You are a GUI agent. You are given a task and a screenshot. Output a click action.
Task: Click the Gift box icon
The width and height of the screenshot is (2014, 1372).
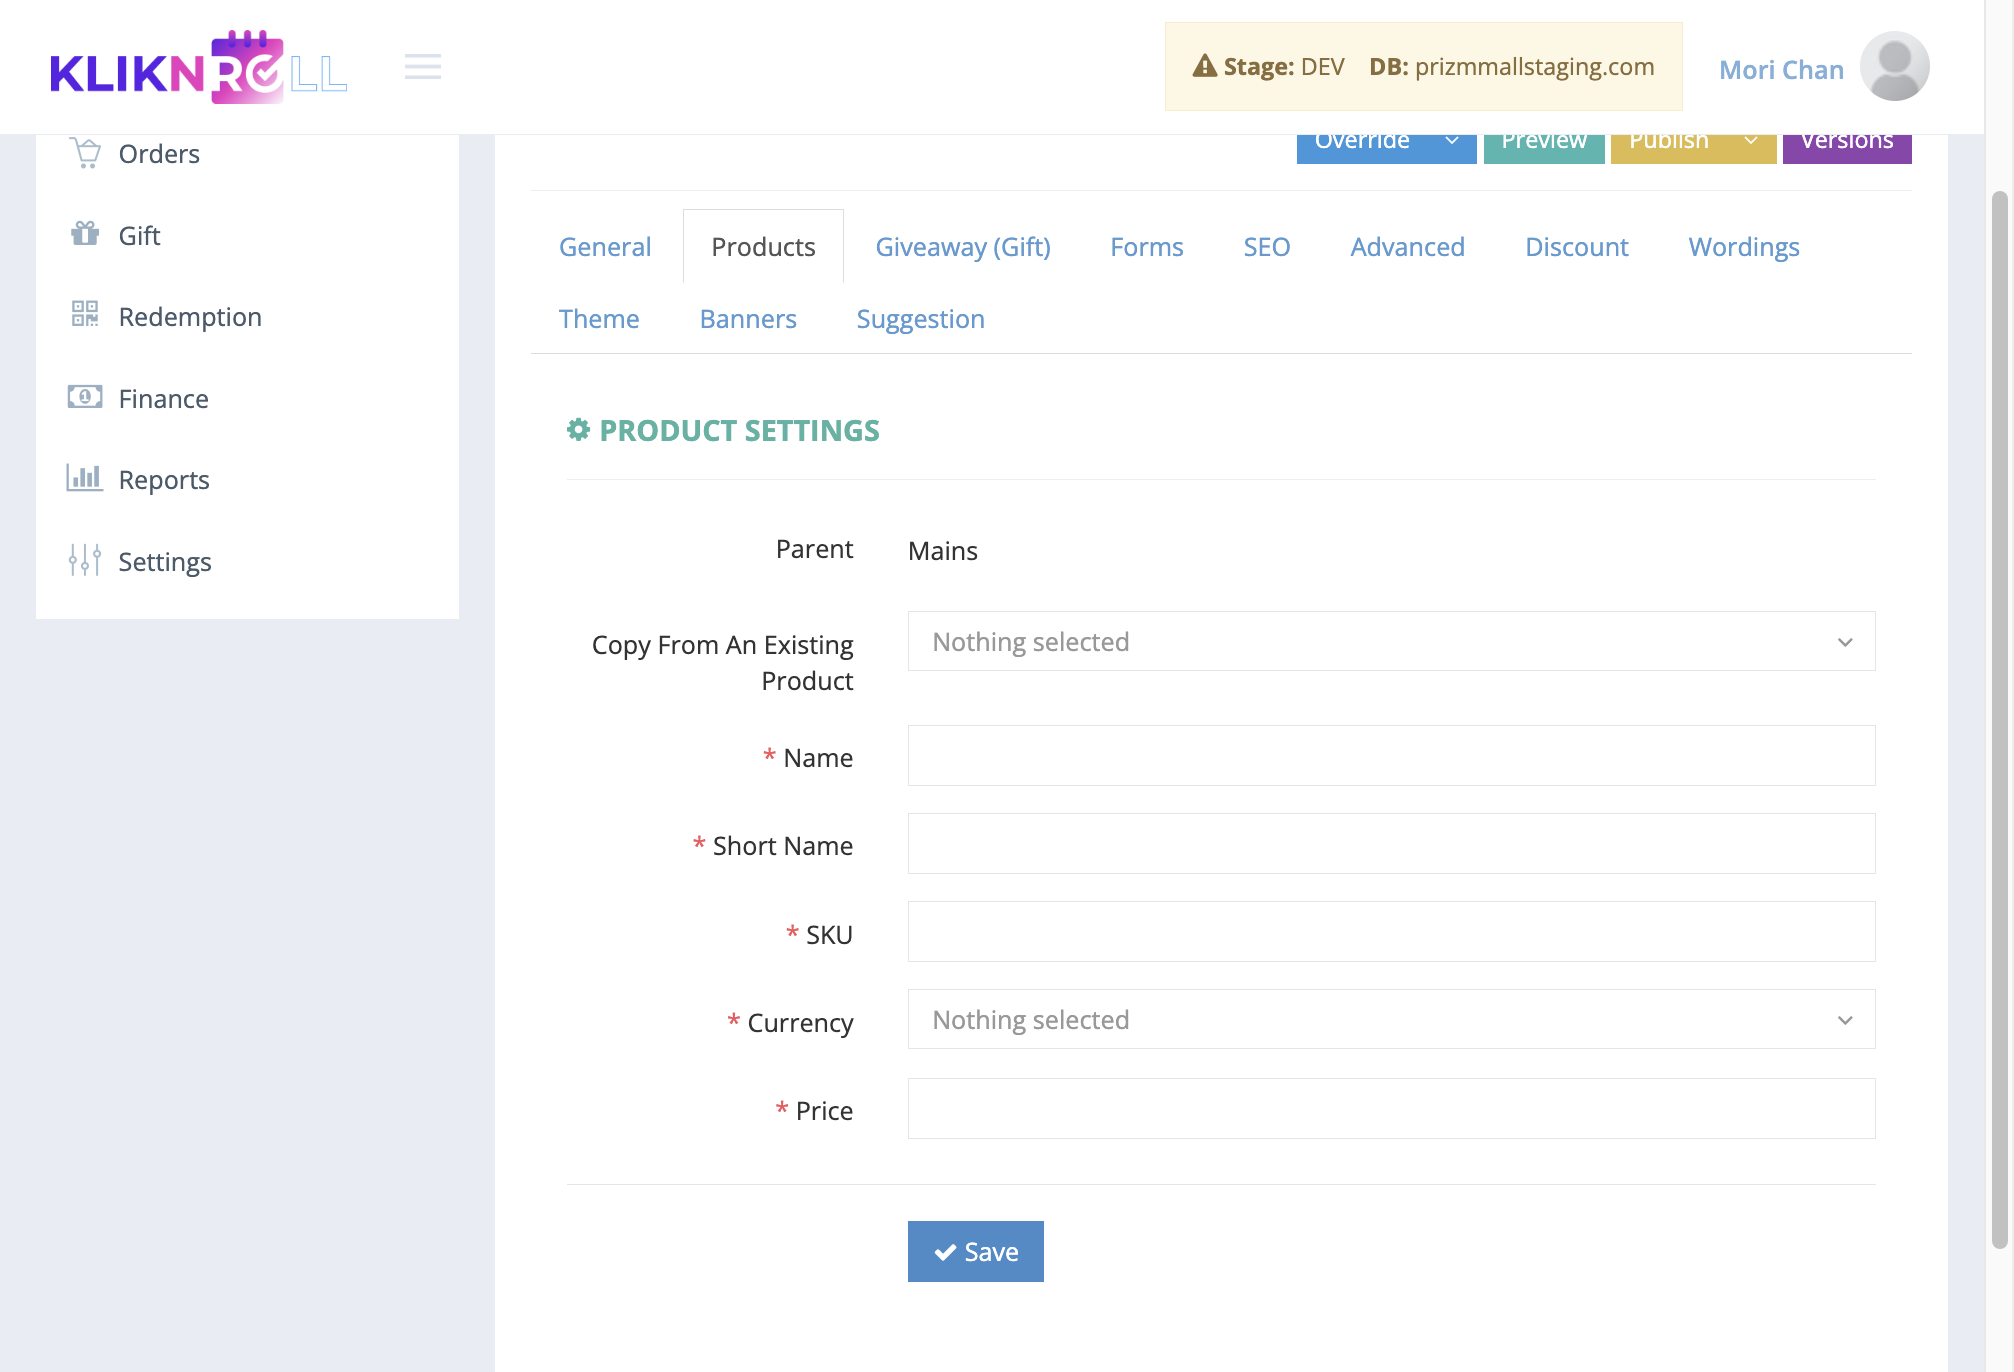point(85,234)
